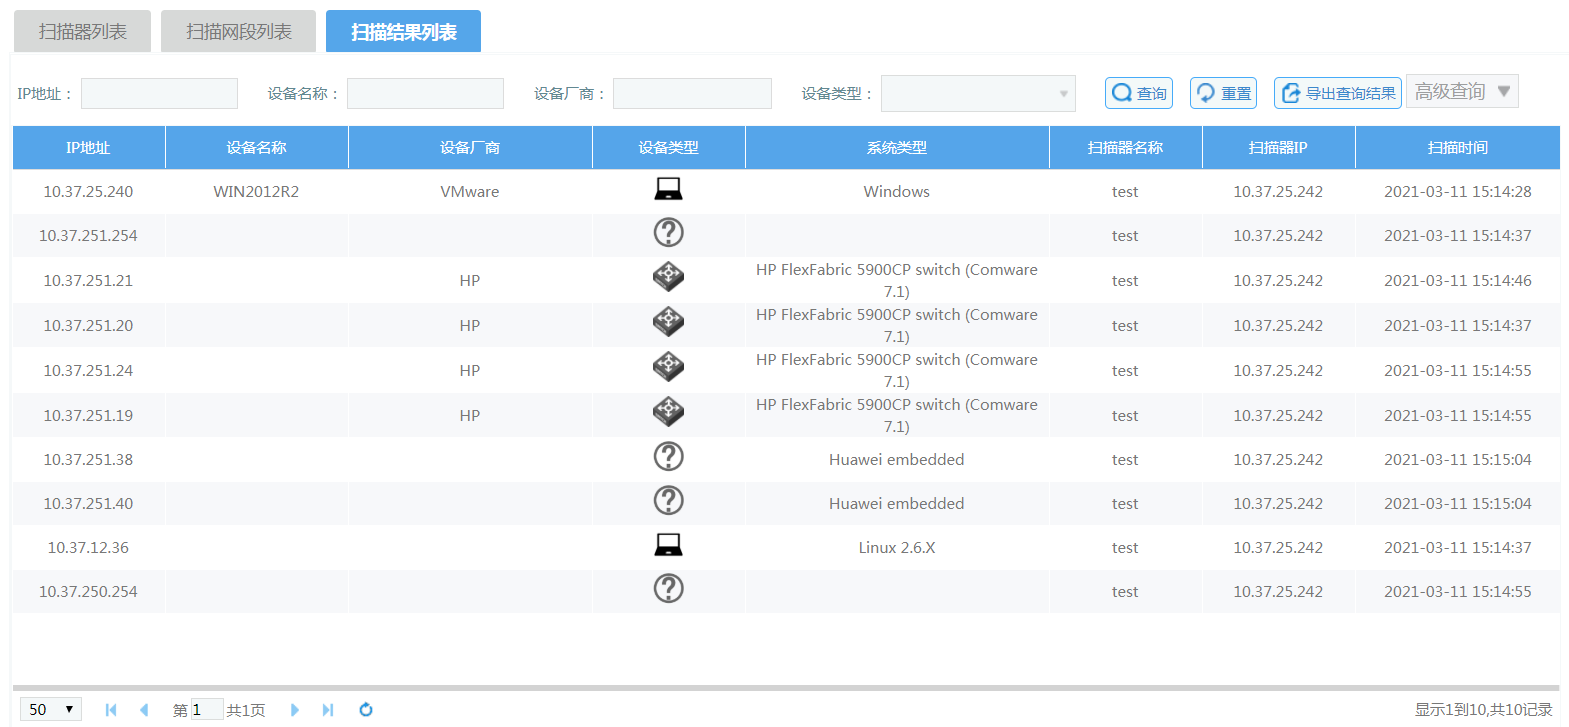
Task: Select the IP cell 10.37.251.38
Action: point(88,460)
